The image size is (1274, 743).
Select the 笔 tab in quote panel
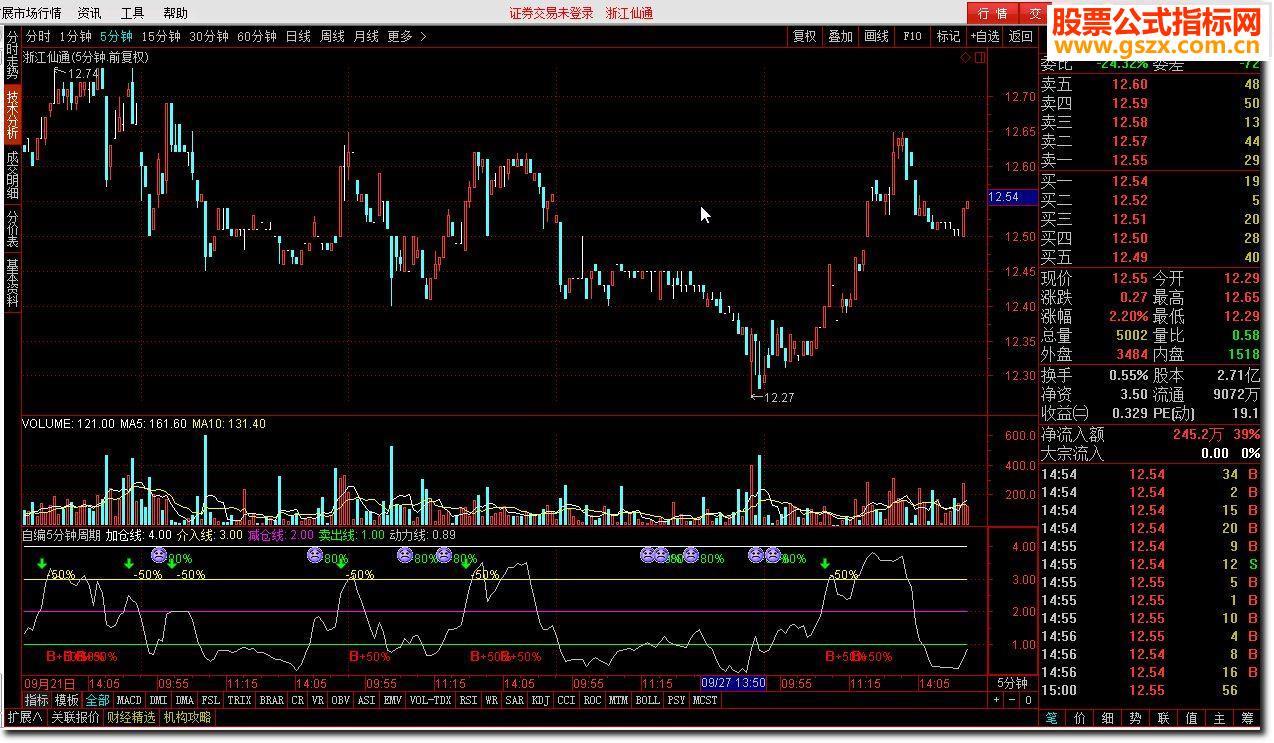(x=1052, y=717)
